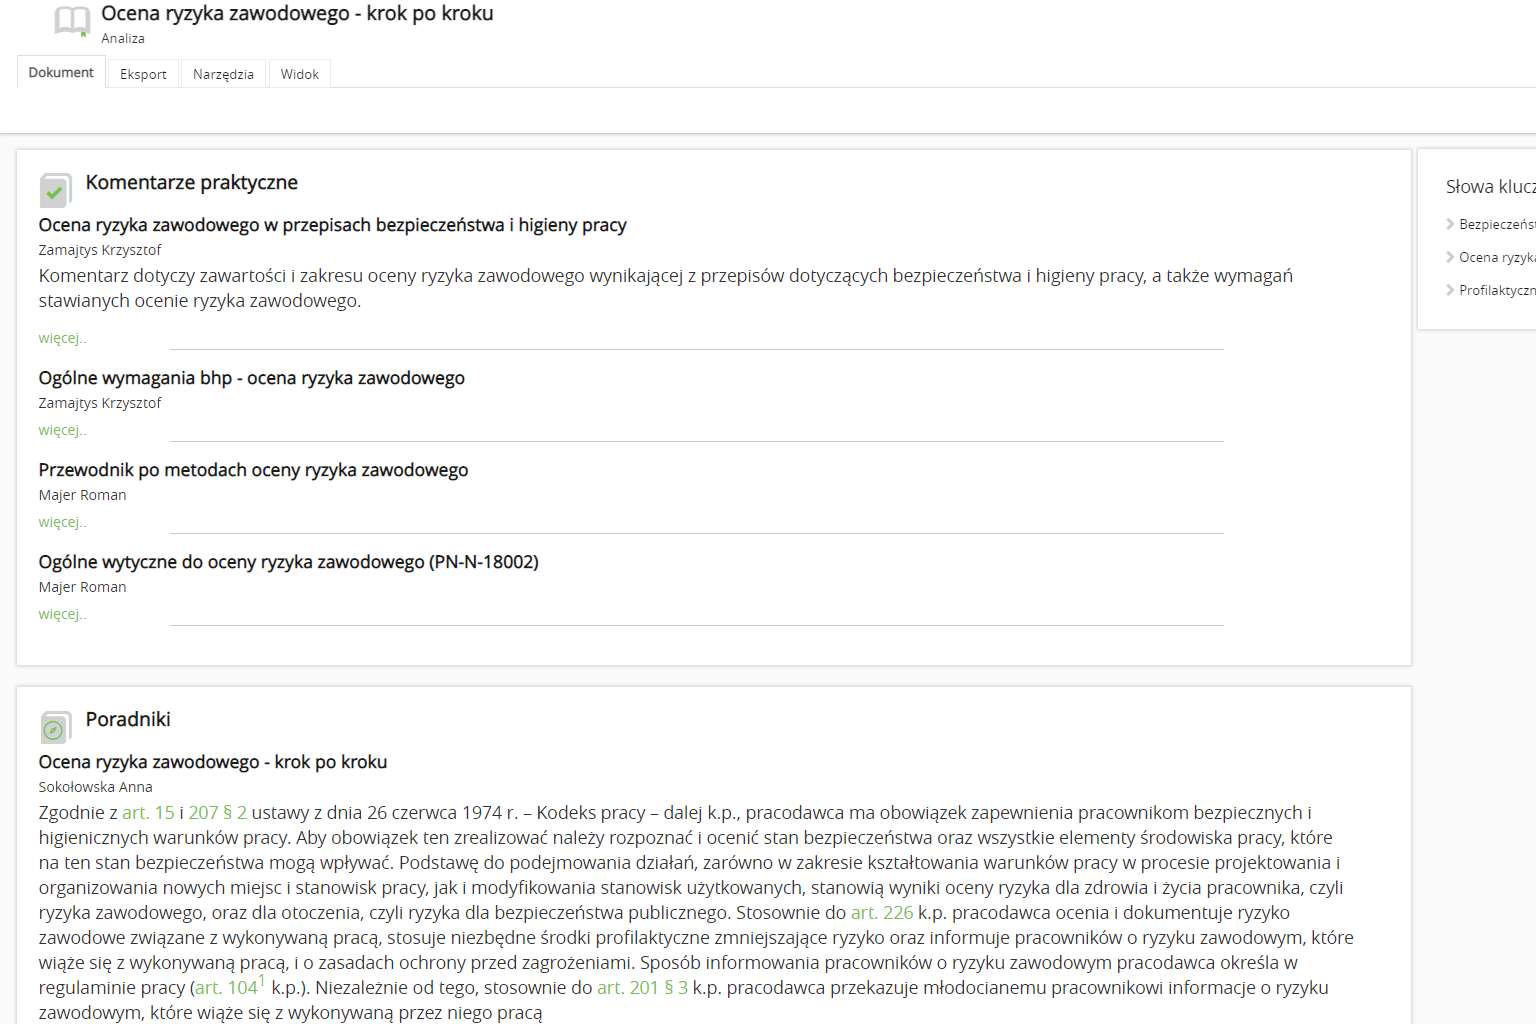
Task: Open the art. 201 § 3 link
Action: pyautogui.click(x=642, y=988)
